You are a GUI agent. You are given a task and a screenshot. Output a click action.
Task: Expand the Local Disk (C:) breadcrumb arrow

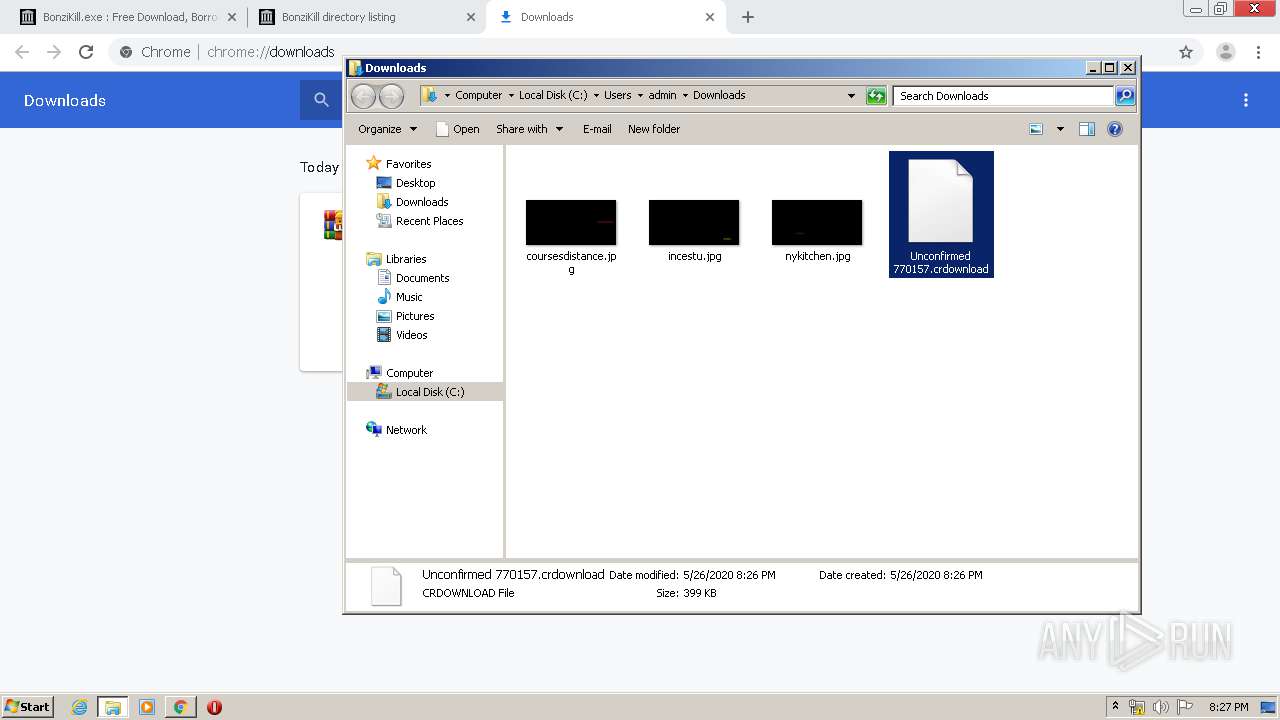point(596,96)
